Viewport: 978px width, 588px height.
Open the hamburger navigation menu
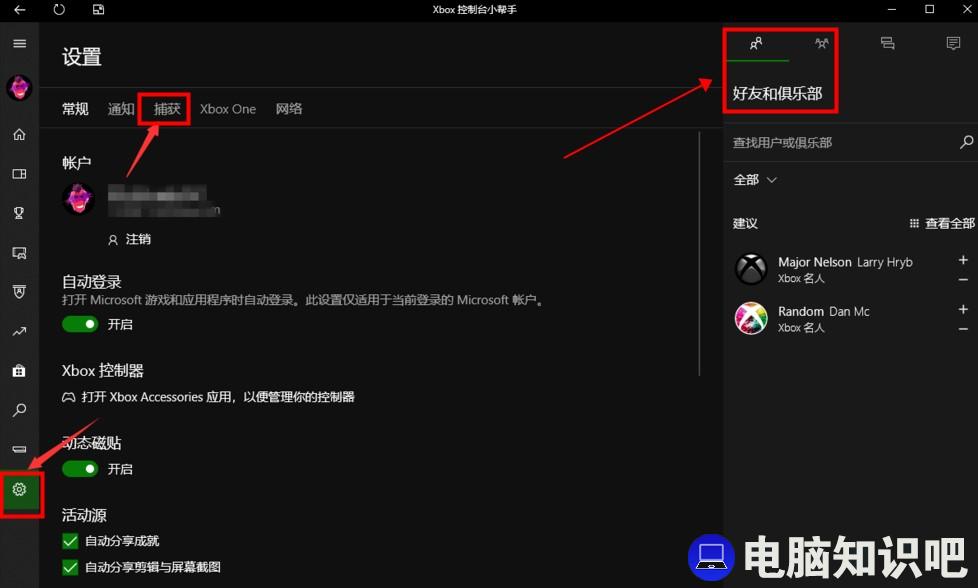(x=19, y=43)
